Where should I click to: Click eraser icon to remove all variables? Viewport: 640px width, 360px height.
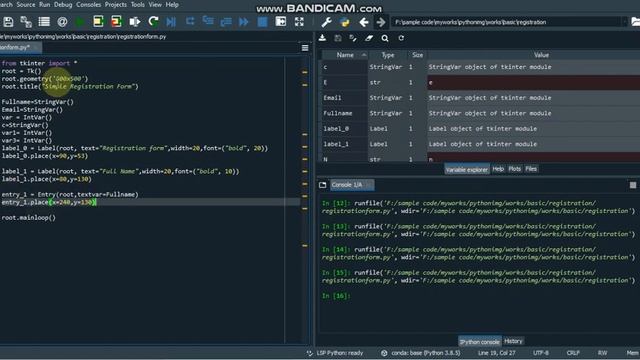(369, 38)
